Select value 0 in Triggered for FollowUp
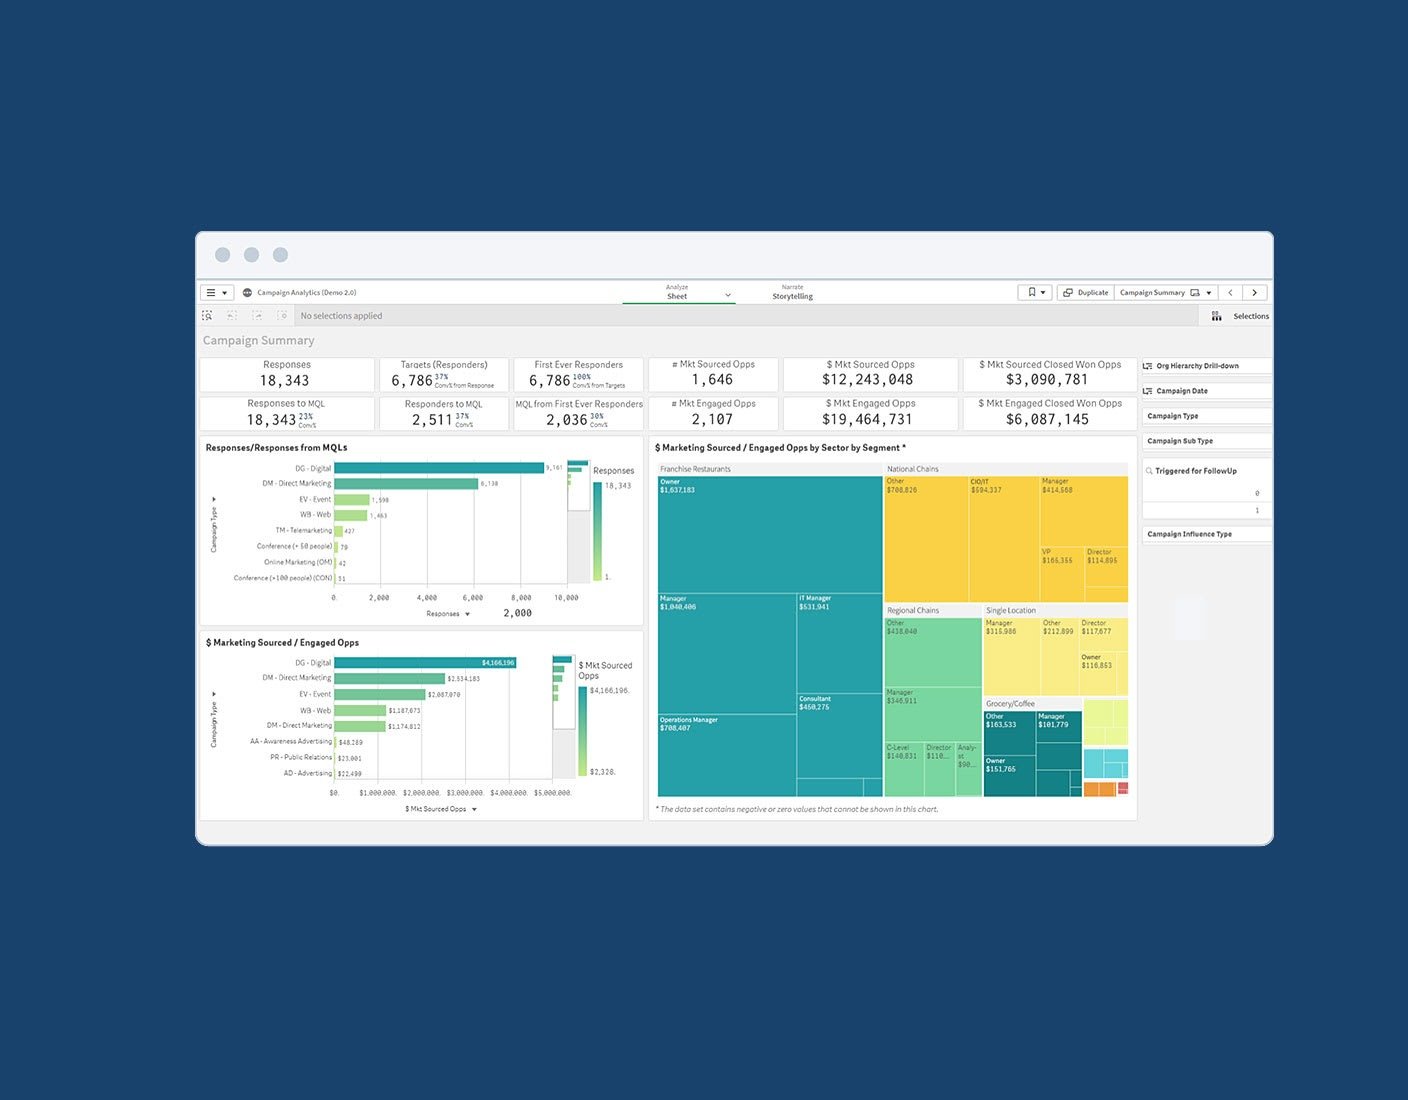Viewport: 1408px width, 1100px height. (x=1207, y=493)
